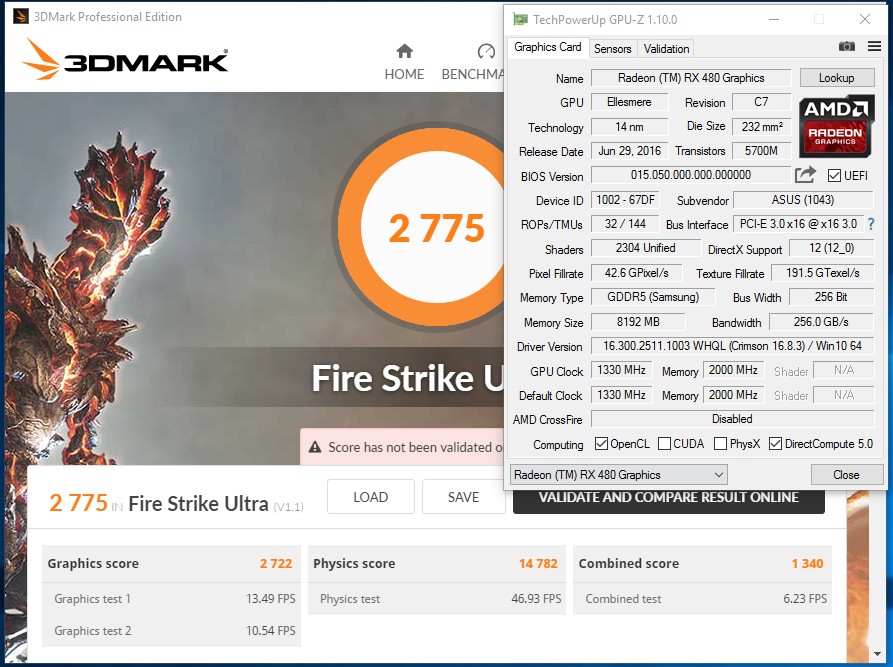Click the GPU-Z window close X button
893x667 pixels.
865,19
